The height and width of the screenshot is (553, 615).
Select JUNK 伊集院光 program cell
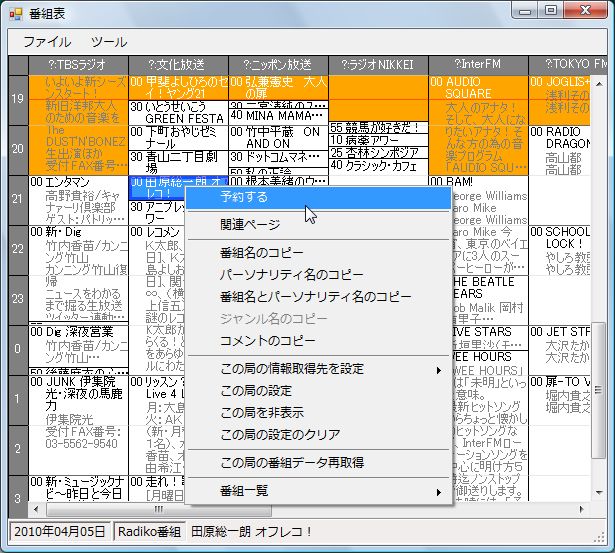78,425
